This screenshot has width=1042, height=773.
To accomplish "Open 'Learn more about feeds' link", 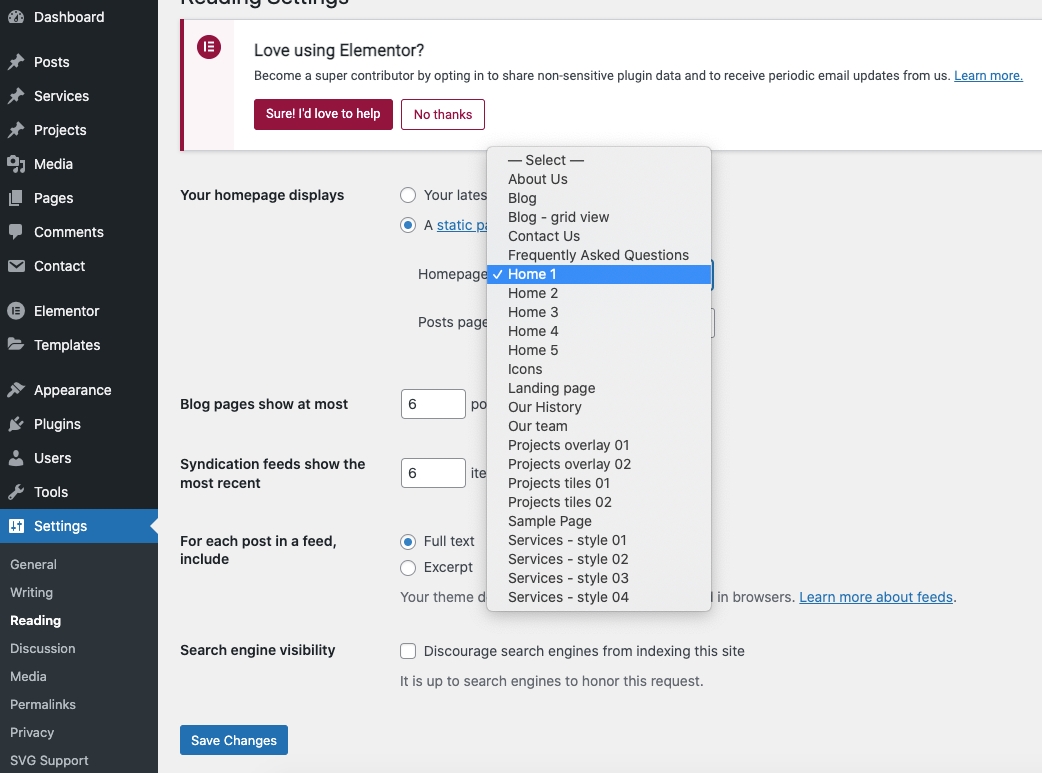I will tap(876, 597).
